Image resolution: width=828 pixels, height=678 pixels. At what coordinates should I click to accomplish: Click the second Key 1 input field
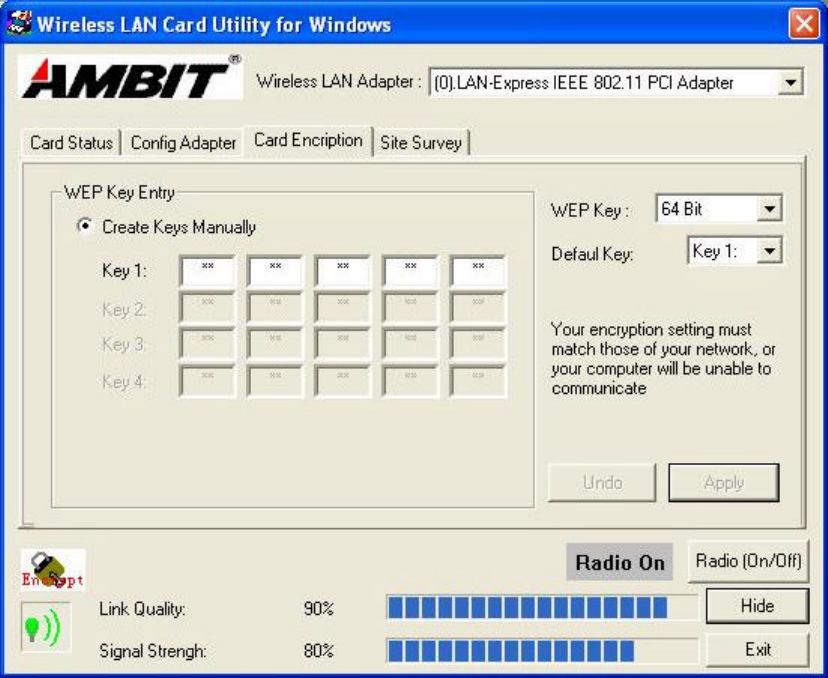(275, 271)
